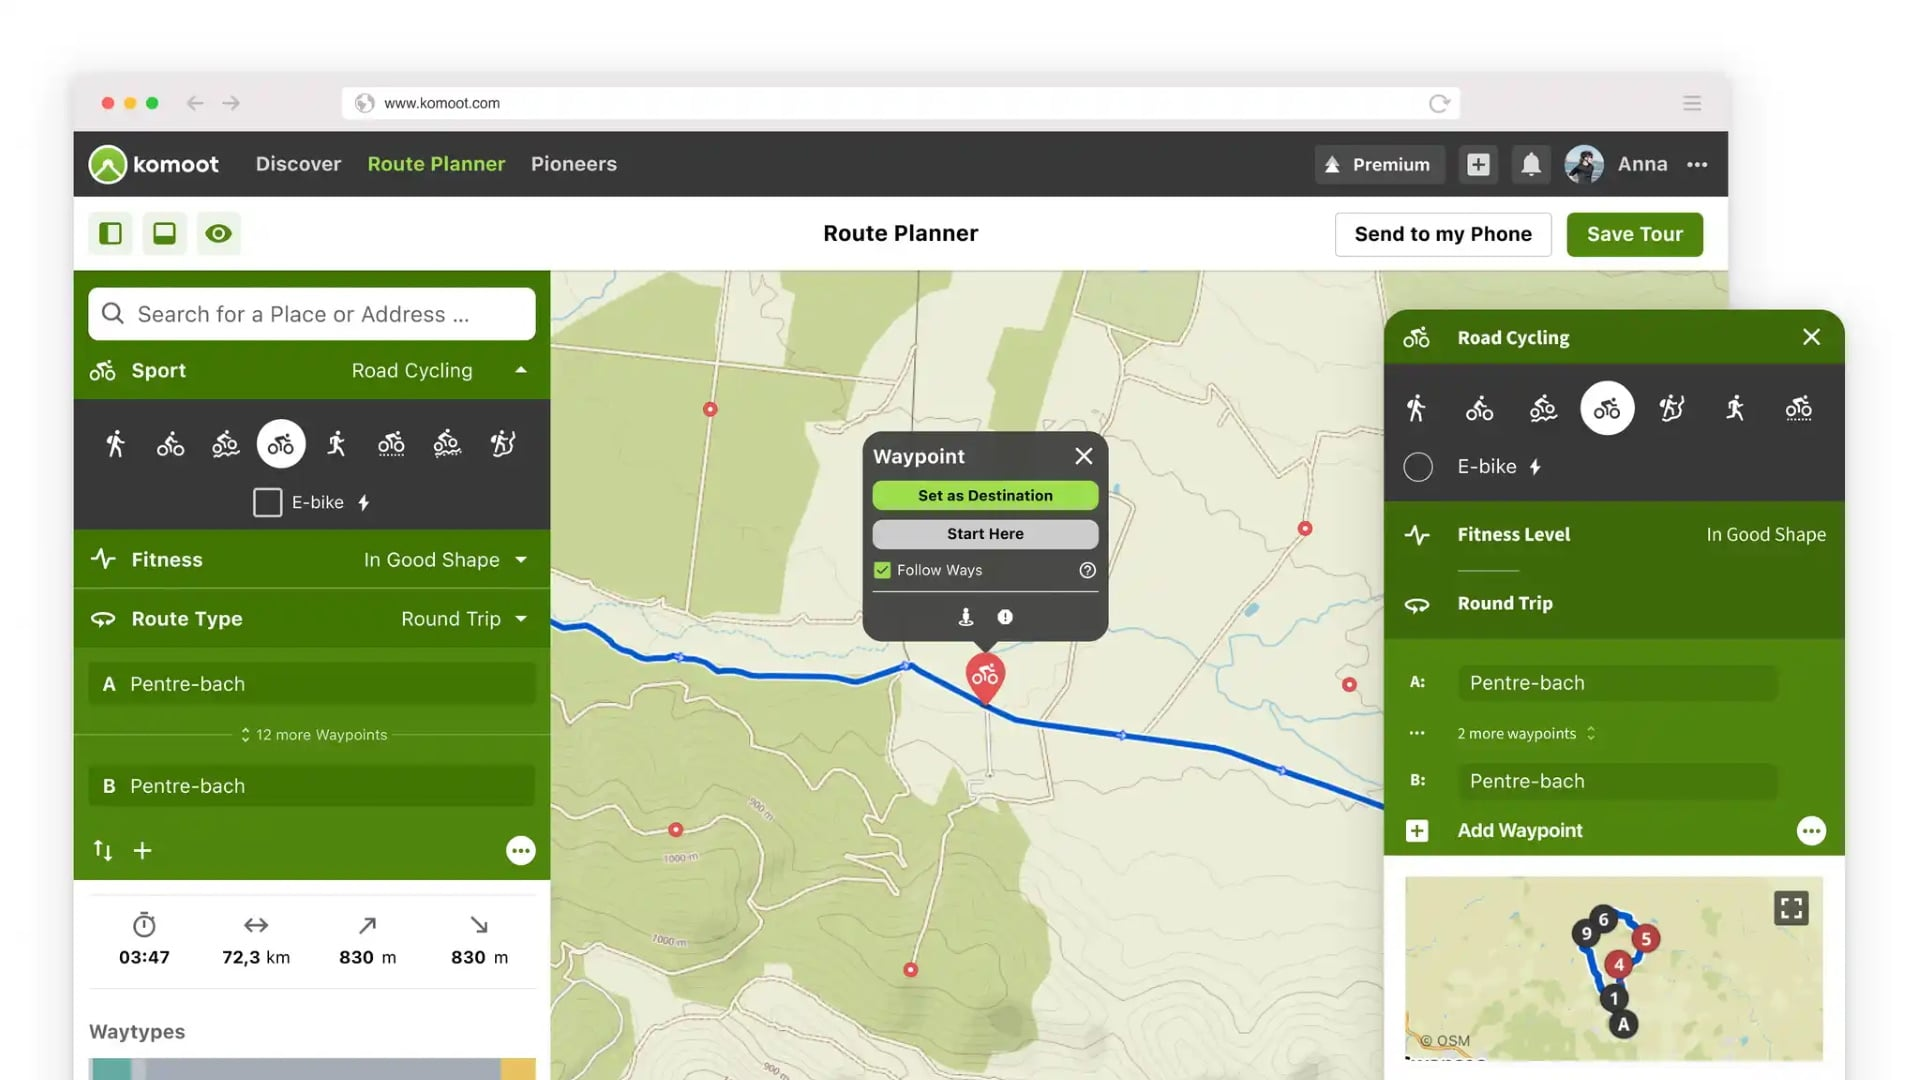Click the highlighted road cycling icon in left panel
This screenshot has width=1920, height=1080.
click(x=281, y=444)
